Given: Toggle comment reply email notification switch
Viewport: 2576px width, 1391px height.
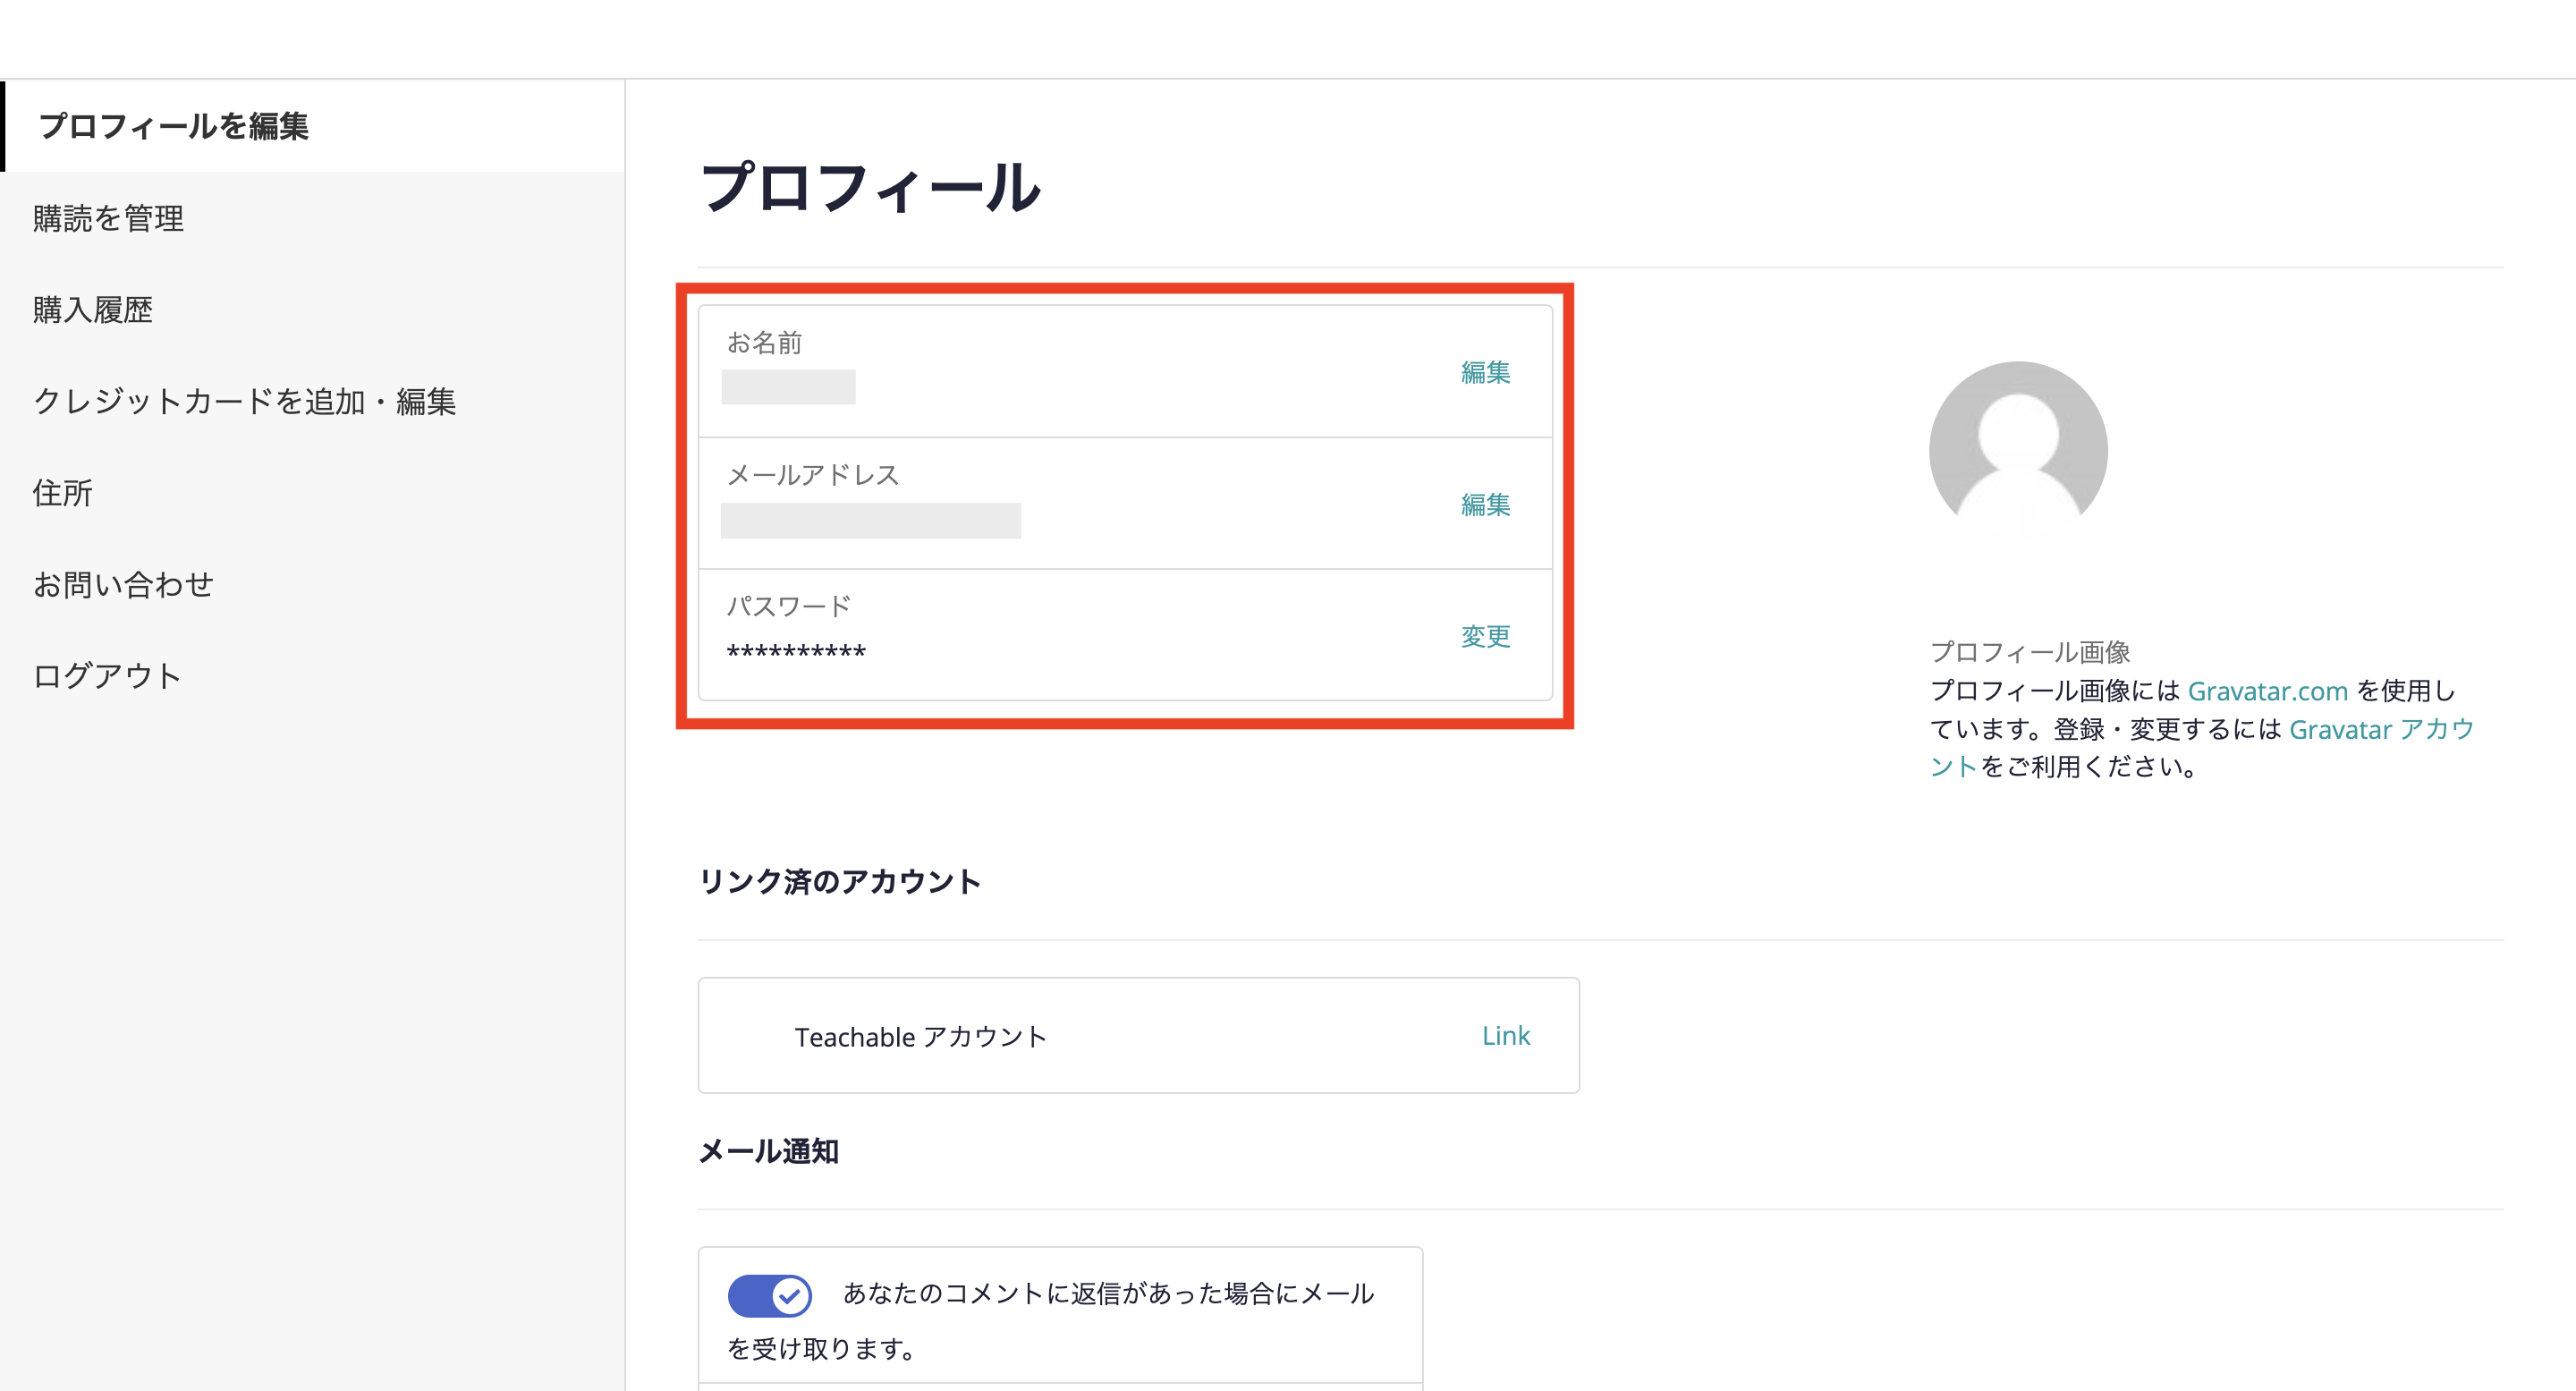Looking at the screenshot, I should (769, 1296).
